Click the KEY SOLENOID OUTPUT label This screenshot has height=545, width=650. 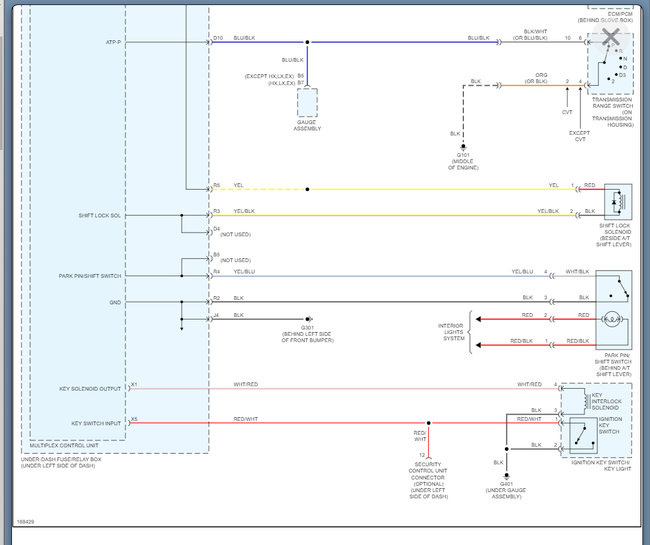click(90, 389)
